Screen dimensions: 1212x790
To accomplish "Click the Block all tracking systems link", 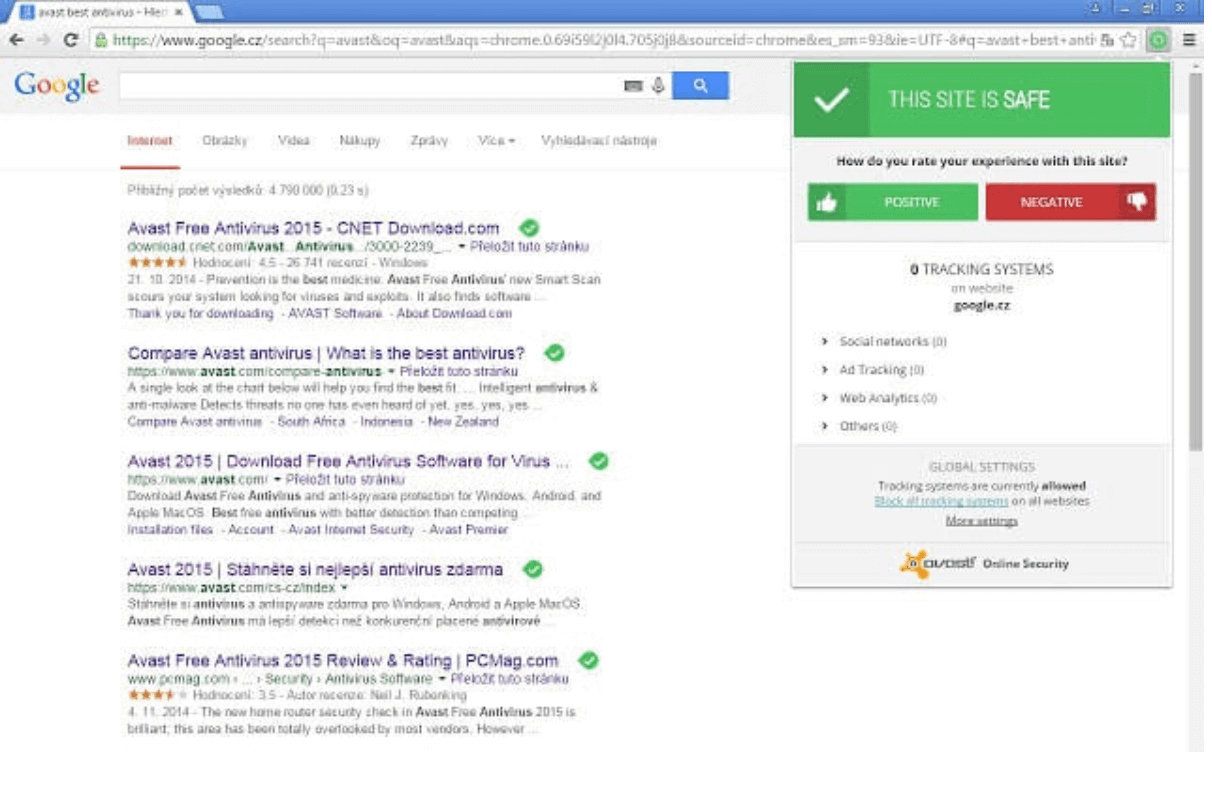I will tap(941, 501).
